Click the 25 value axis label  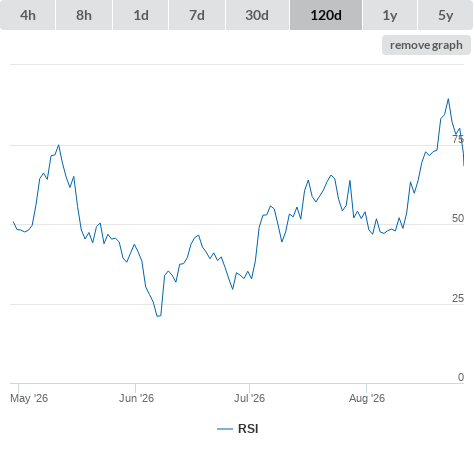click(458, 298)
